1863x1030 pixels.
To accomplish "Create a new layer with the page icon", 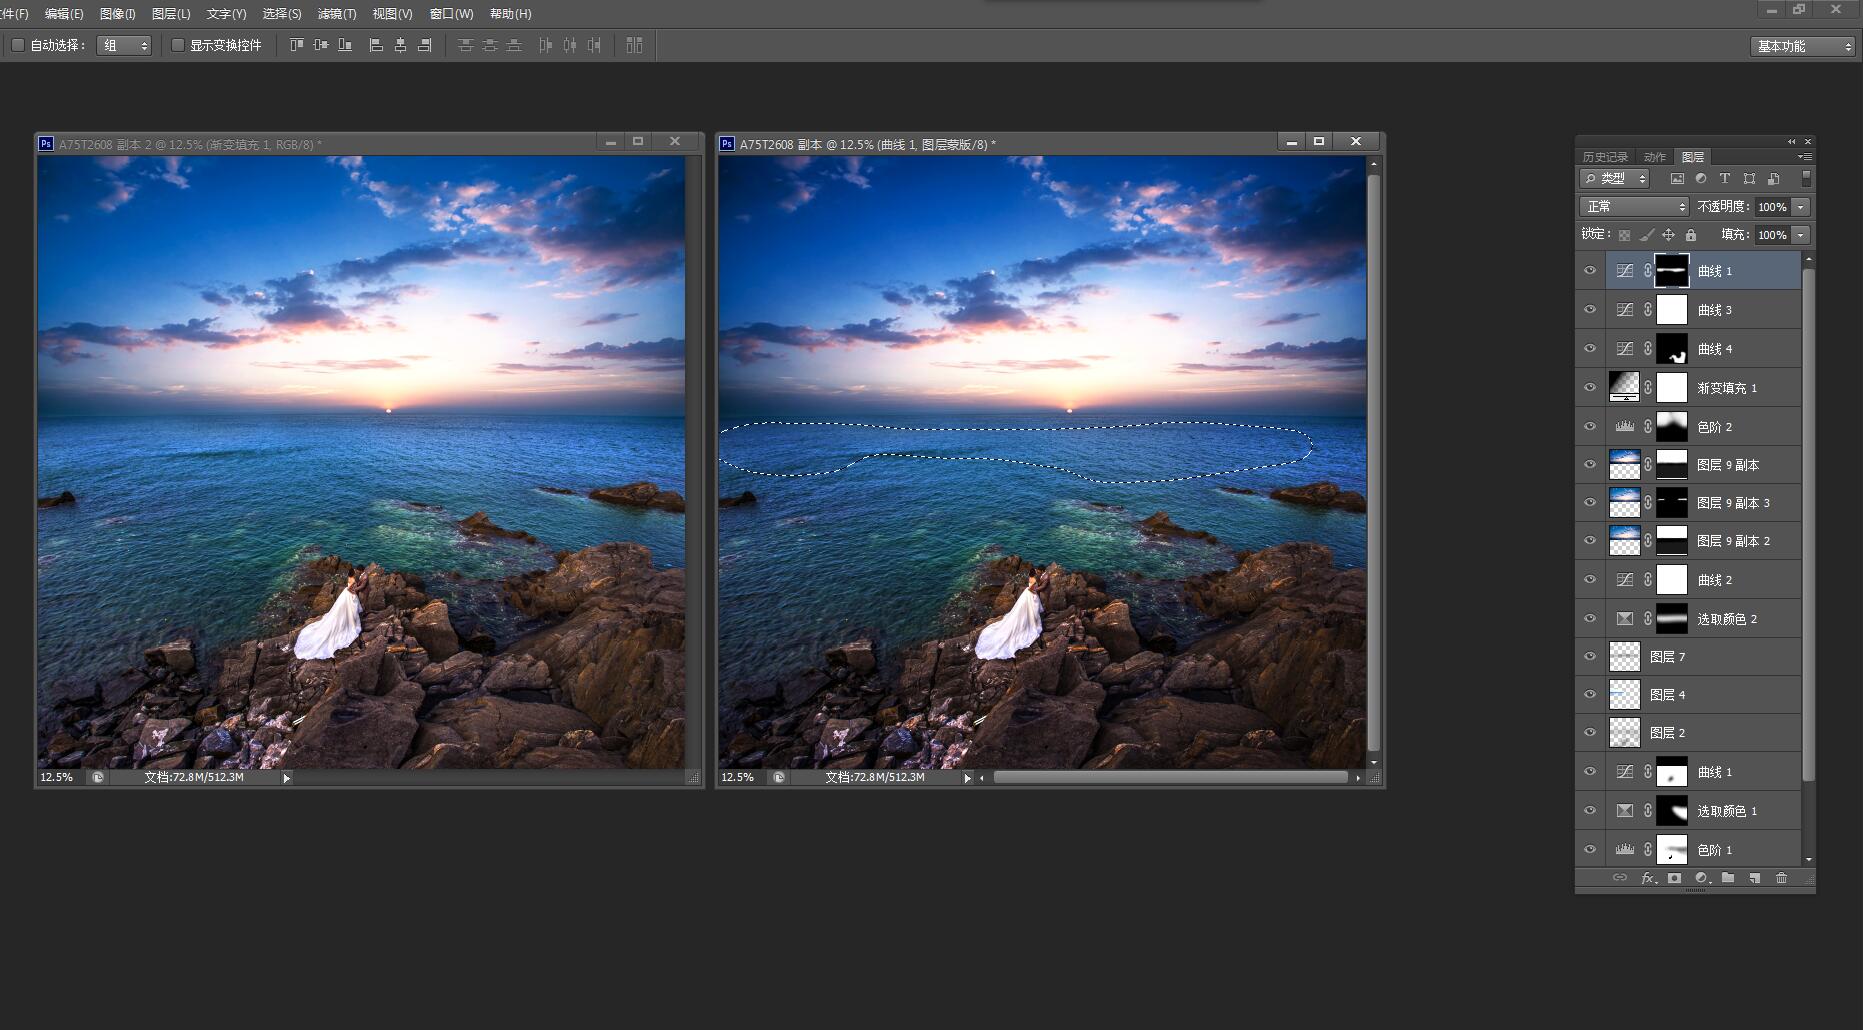I will coord(1754,878).
